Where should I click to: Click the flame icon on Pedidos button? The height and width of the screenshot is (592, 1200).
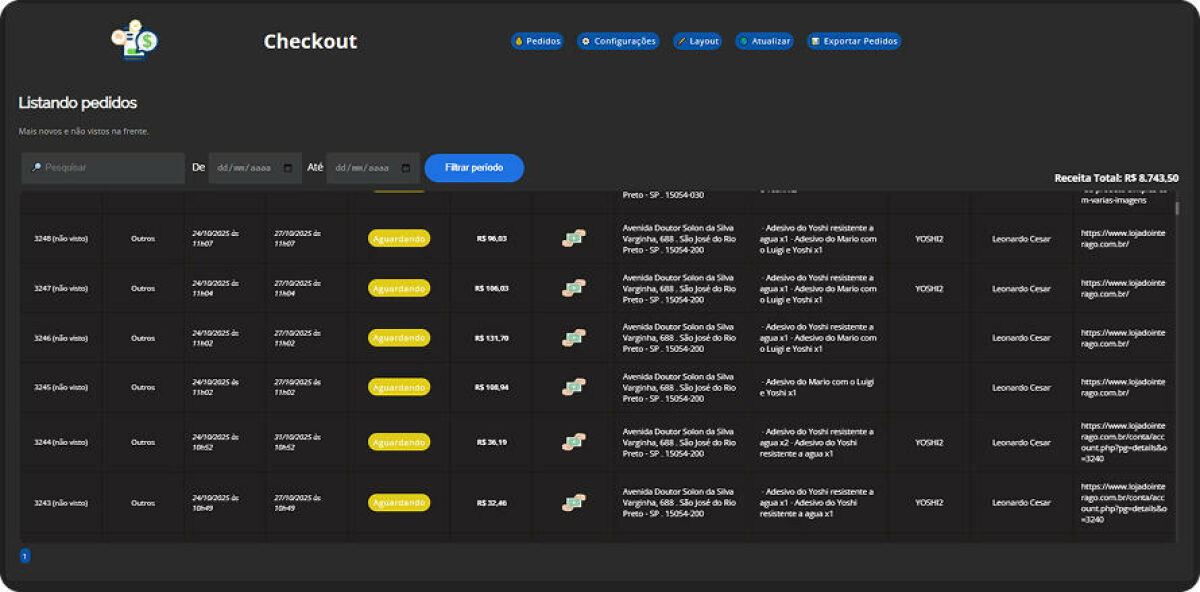tap(519, 41)
